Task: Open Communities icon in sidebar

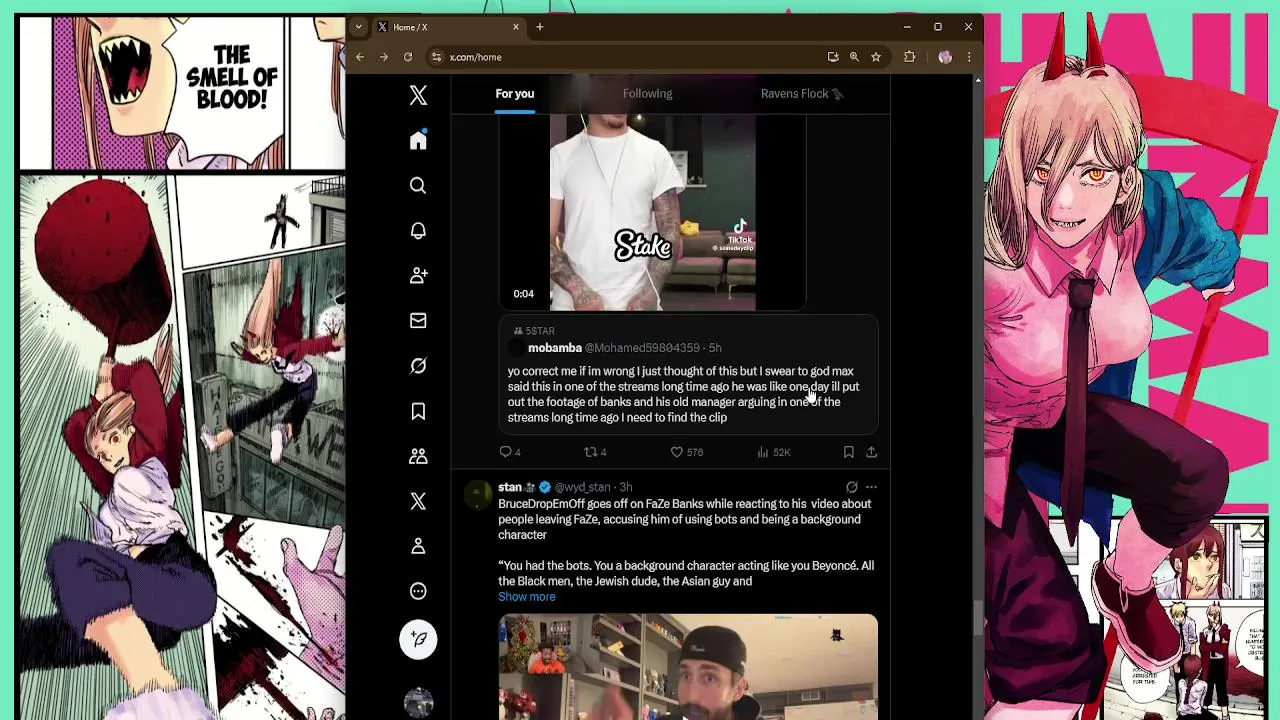Action: 418,456
